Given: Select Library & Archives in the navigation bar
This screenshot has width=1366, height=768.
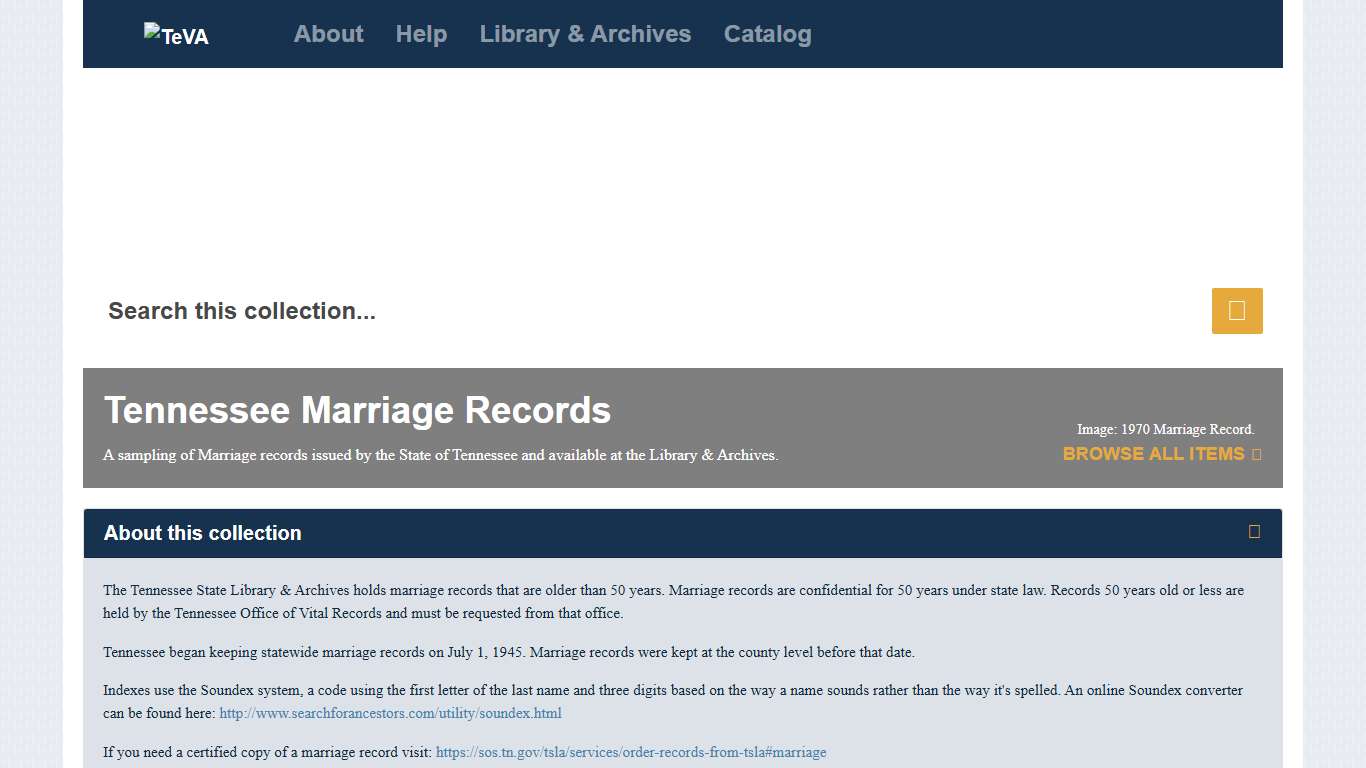Looking at the screenshot, I should pyautogui.click(x=585, y=33).
